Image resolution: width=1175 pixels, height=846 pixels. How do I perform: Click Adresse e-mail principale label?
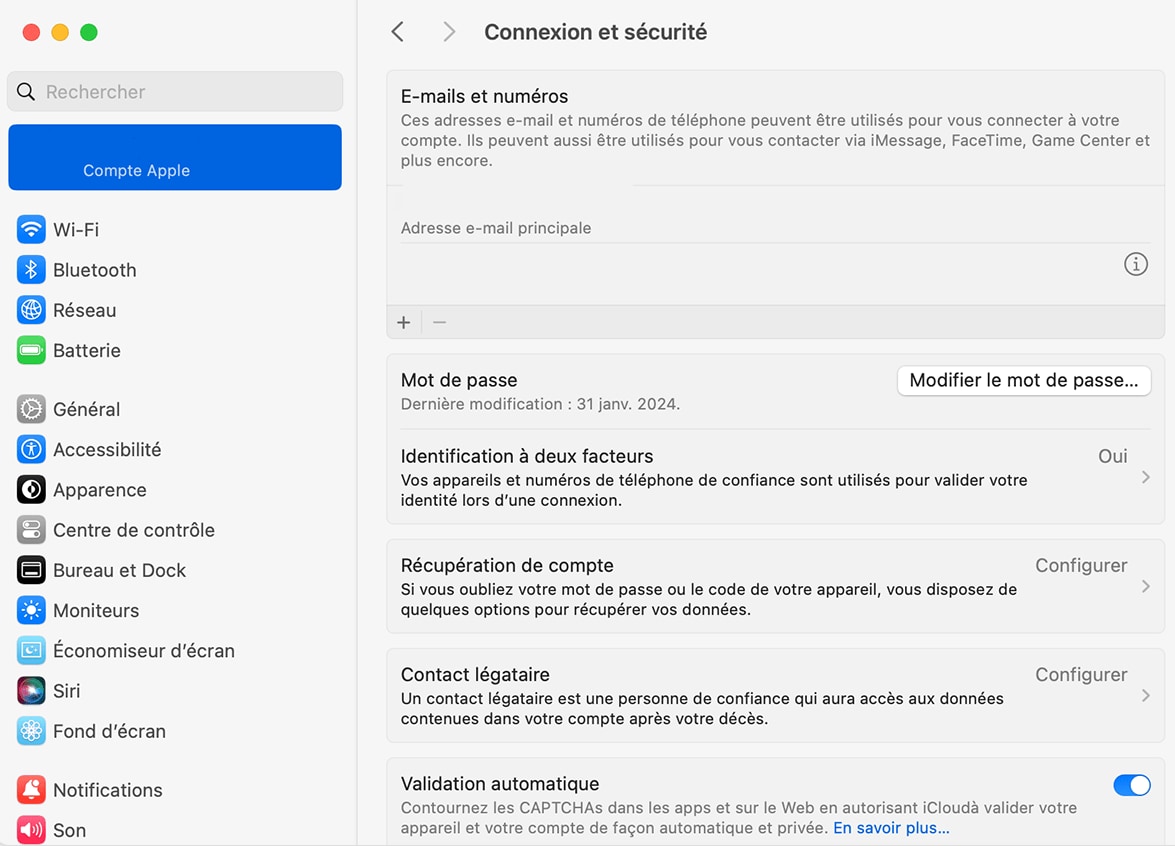pyautogui.click(x=496, y=228)
